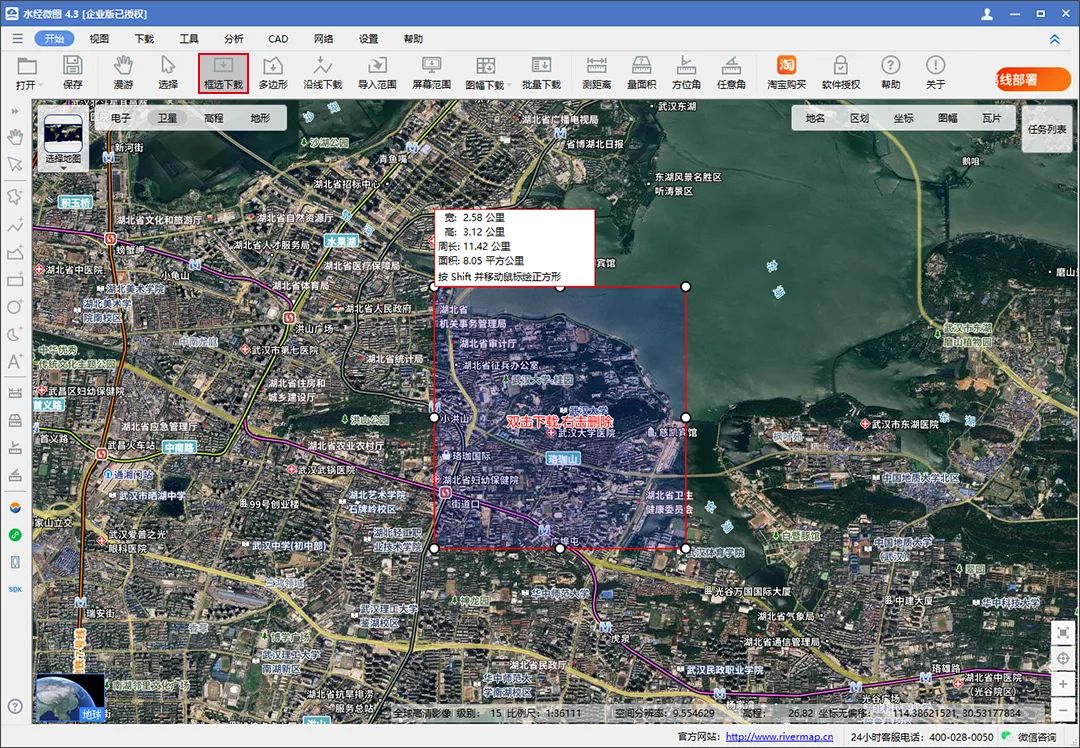Open the 网络 tab
This screenshot has height=748, width=1080.
pyautogui.click(x=324, y=39)
